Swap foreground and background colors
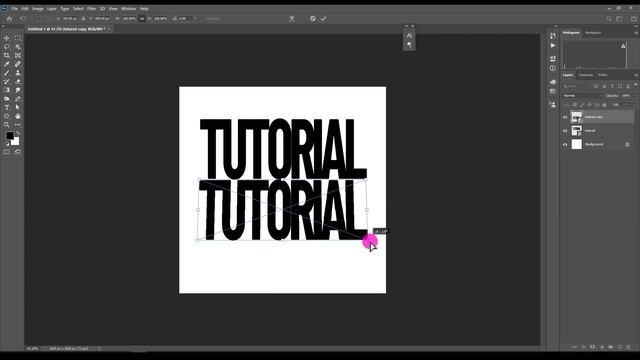640x360 pixels. click(x=18, y=133)
